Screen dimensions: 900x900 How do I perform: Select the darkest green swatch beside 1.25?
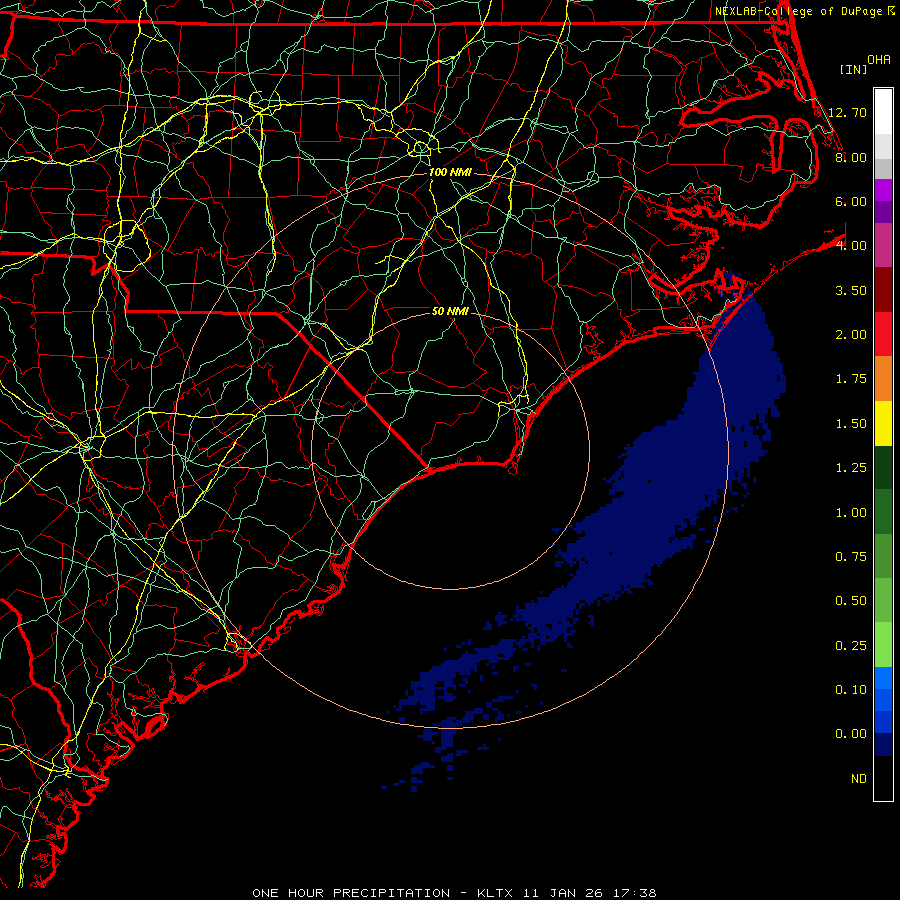pyautogui.click(x=883, y=468)
